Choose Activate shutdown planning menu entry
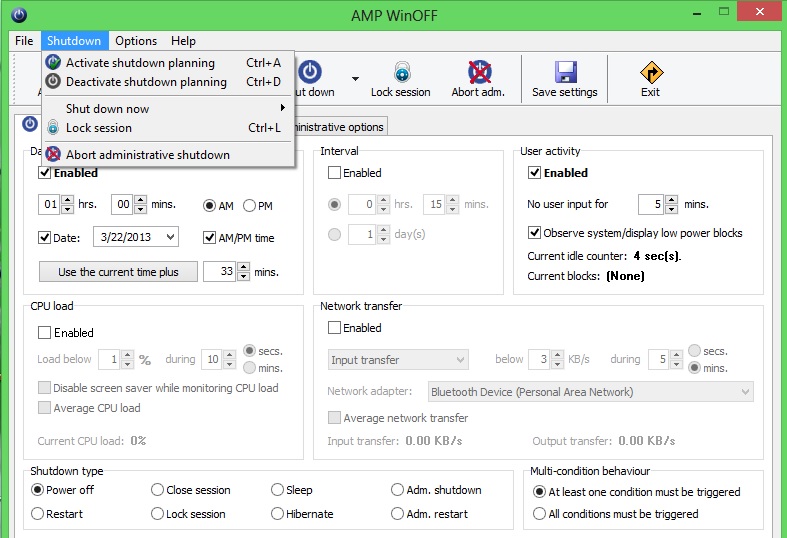 click(168, 63)
